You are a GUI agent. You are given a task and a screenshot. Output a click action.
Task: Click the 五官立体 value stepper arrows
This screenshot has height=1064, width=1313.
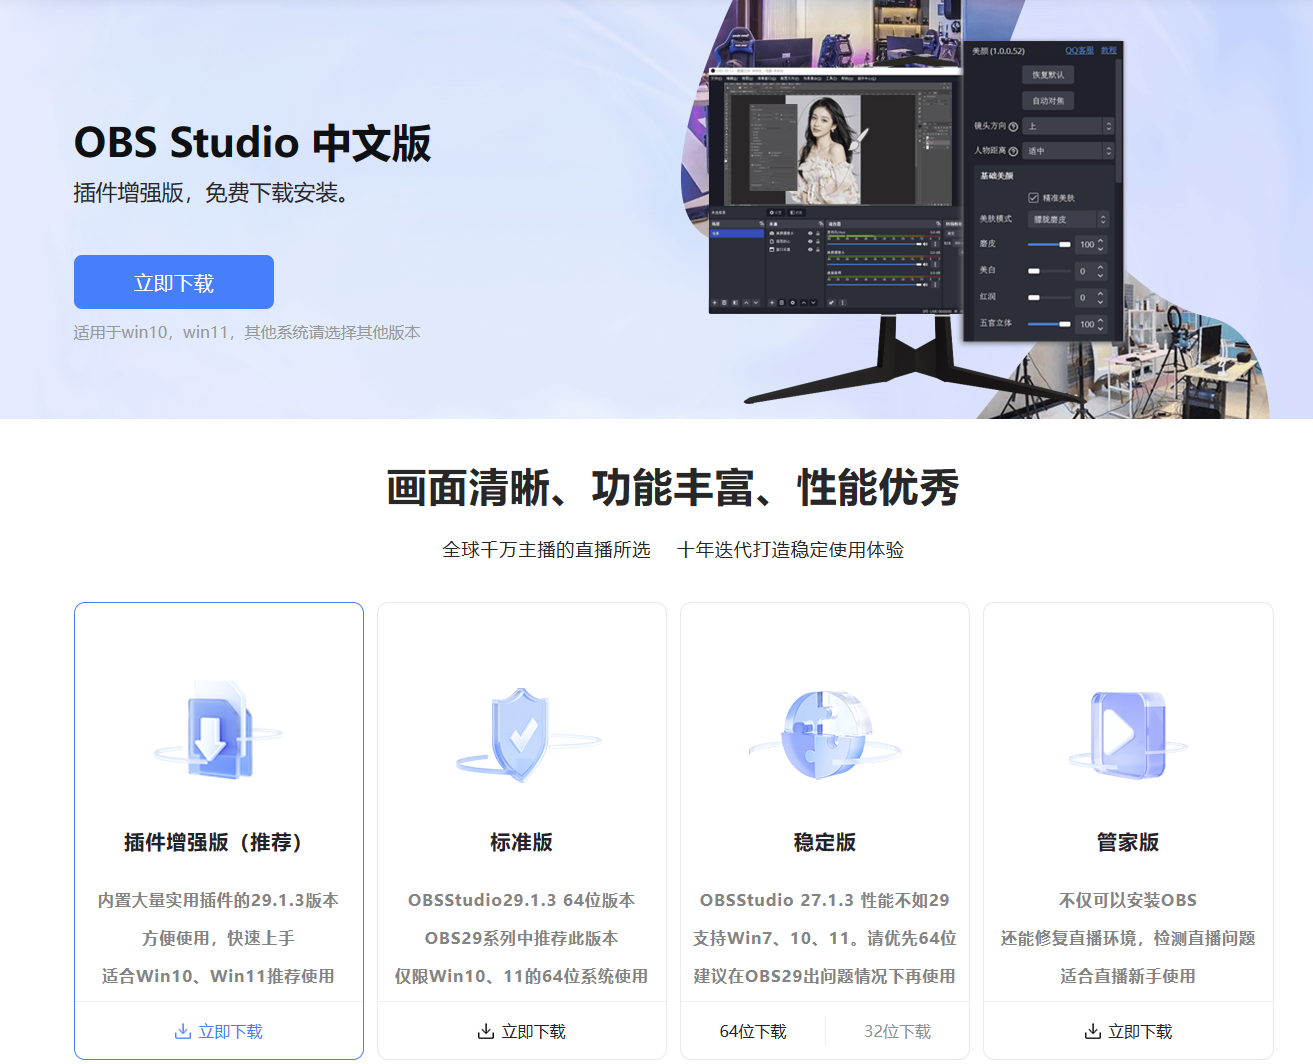(x=1101, y=324)
